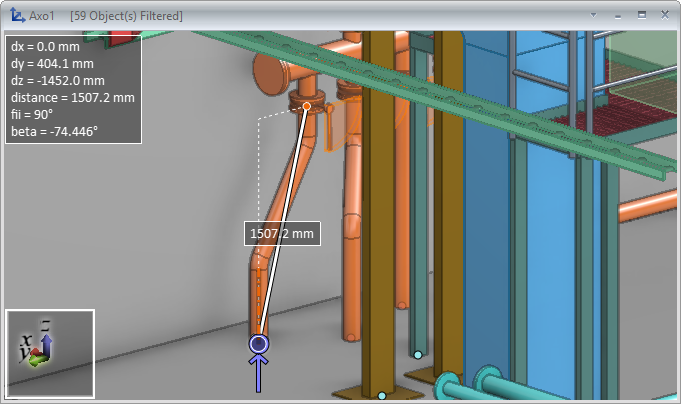The image size is (681, 404).
Task: Click the measurement readout panel showing dx, dy, dz
Action: [73, 89]
